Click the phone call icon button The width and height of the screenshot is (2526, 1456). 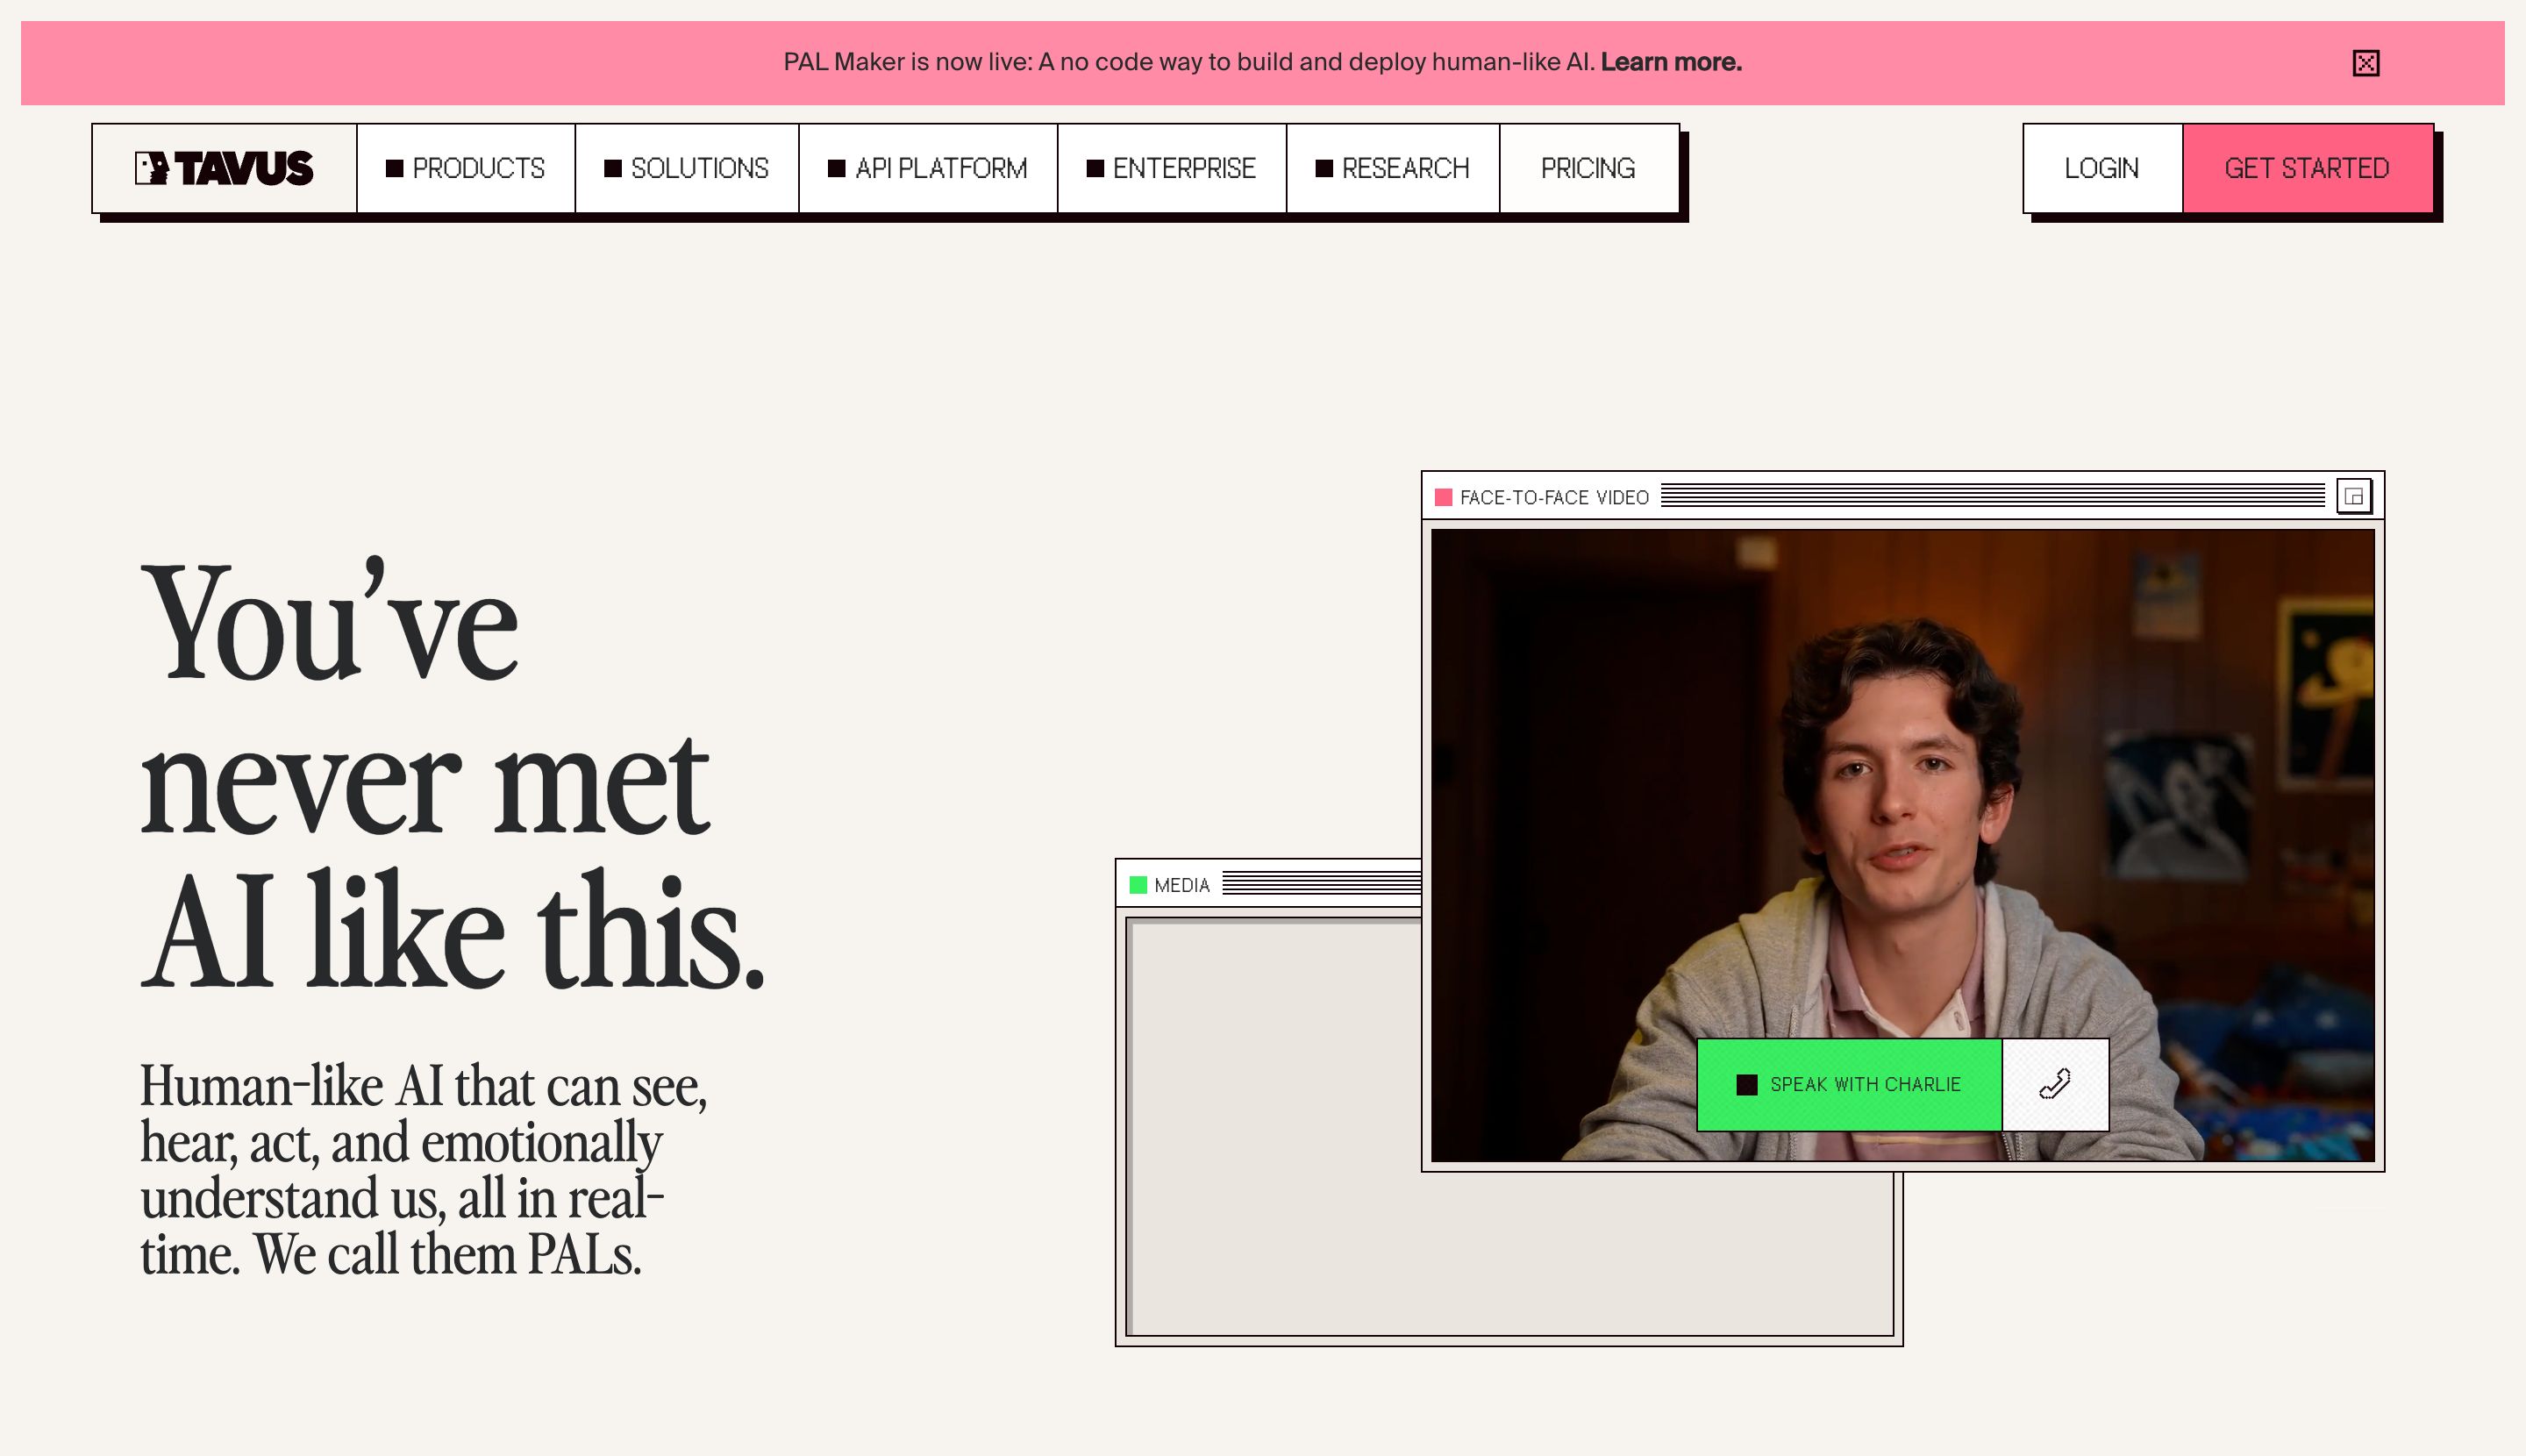coord(2055,1085)
